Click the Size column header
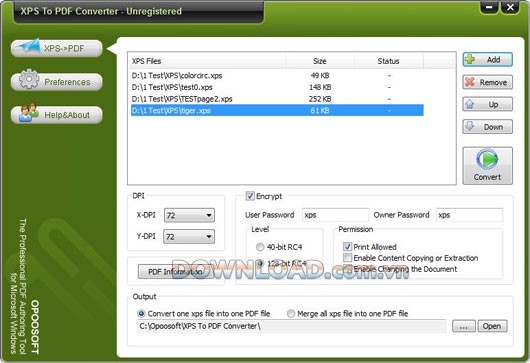This screenshot has width=530, height=363. click(x=320, y=61)
